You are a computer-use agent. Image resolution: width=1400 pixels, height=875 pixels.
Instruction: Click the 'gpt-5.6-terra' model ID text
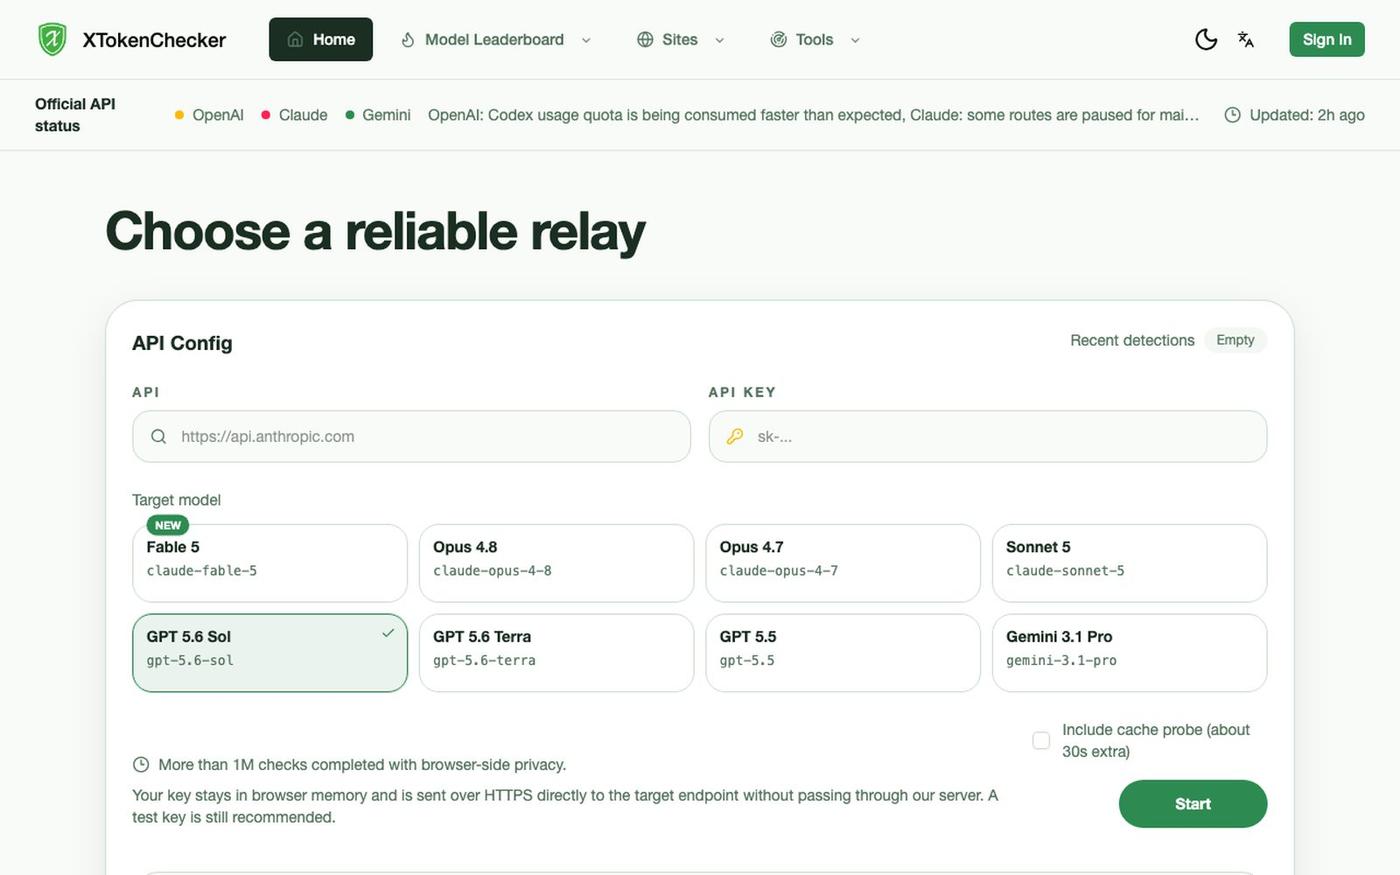click(x=484, y=661)
